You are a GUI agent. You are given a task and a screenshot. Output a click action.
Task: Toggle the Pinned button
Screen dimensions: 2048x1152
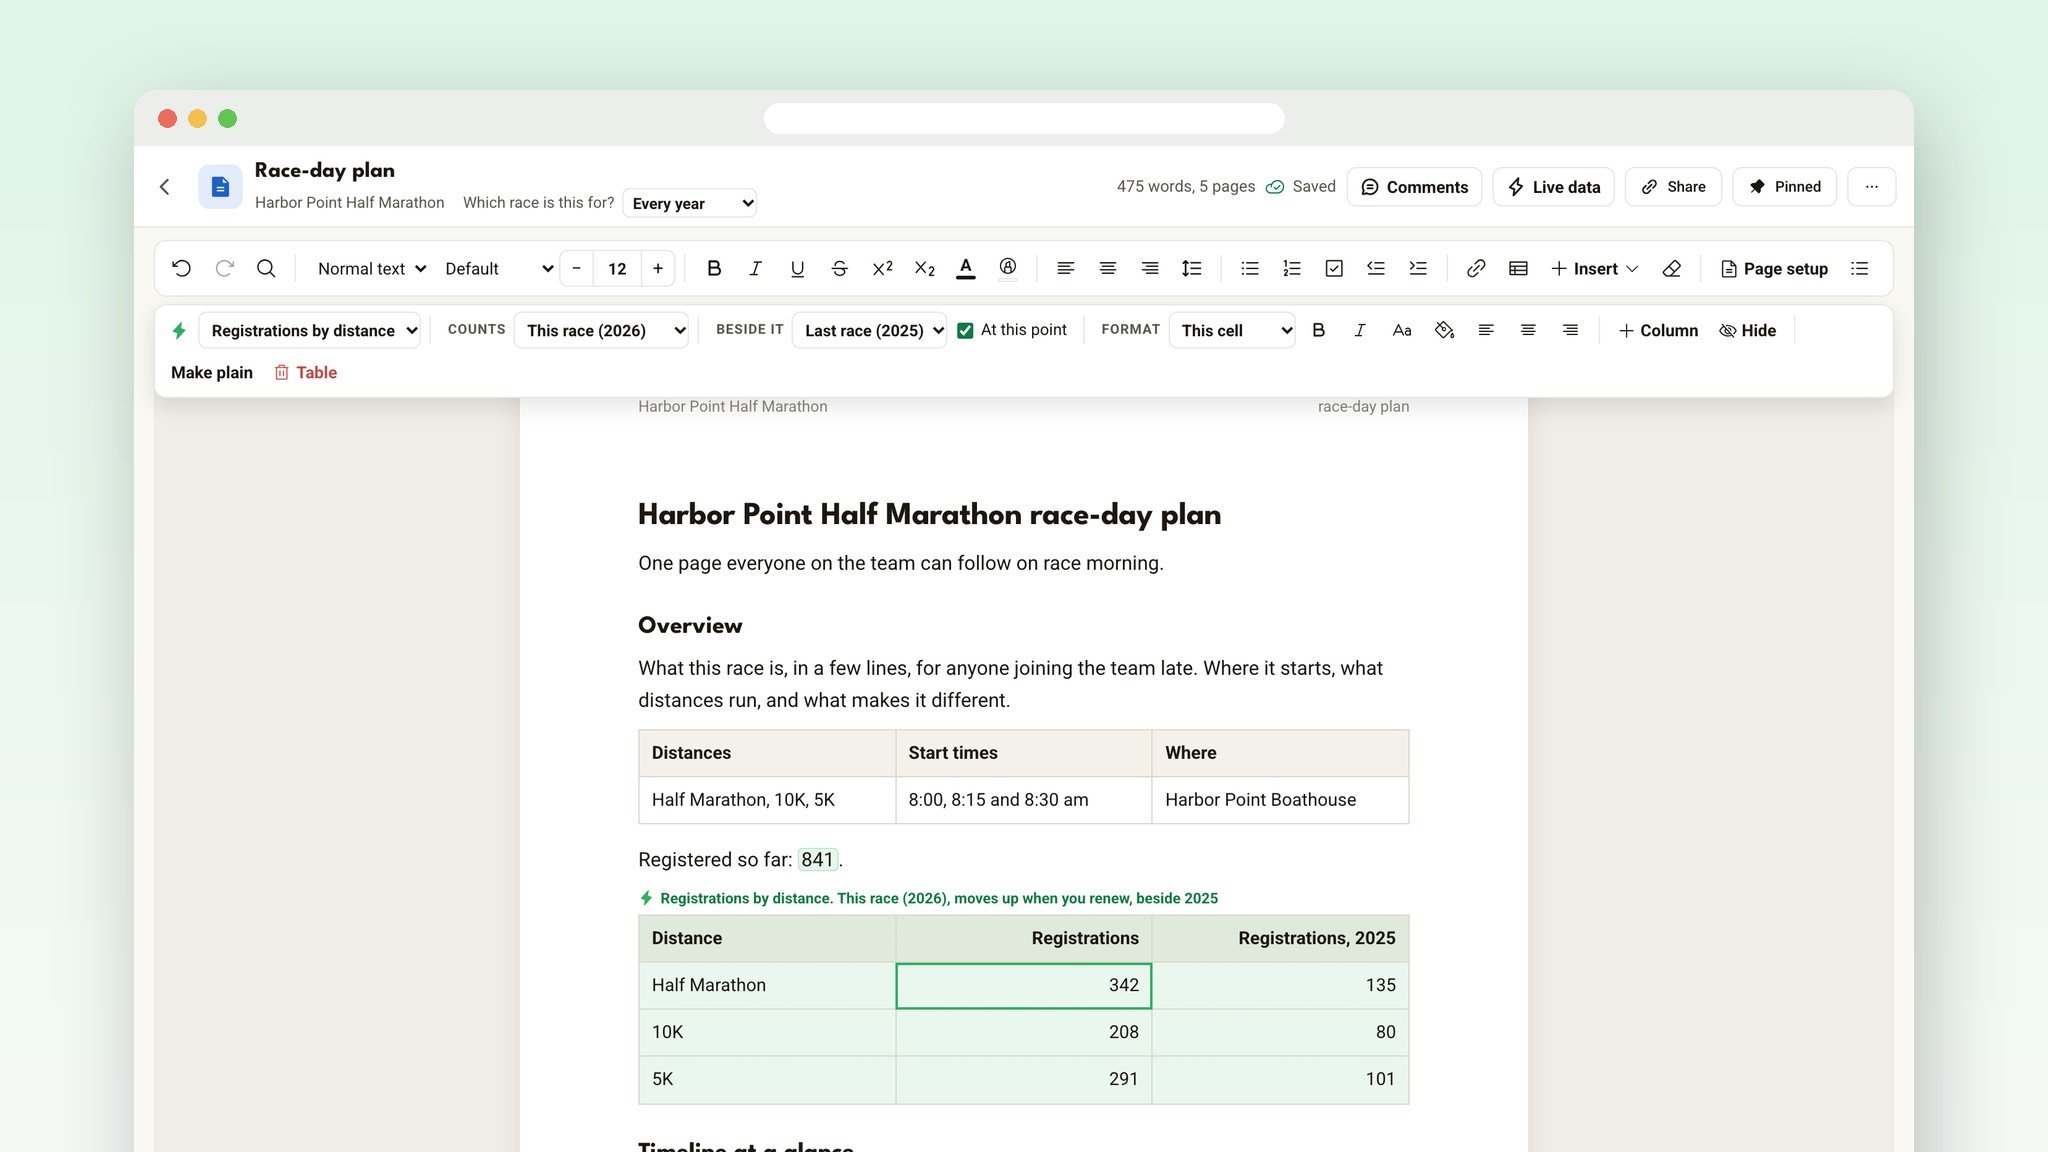click(x=1784, y=187)
